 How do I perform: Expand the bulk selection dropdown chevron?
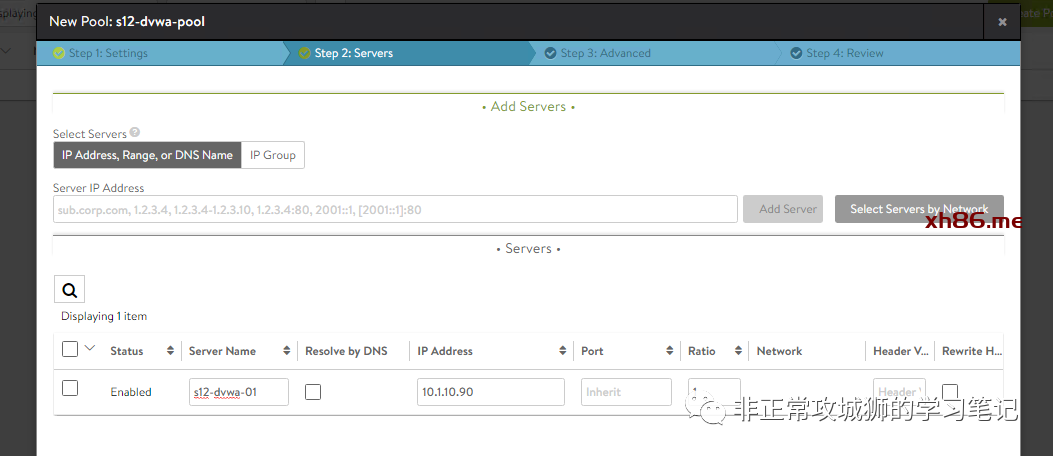tap(90, 349)
